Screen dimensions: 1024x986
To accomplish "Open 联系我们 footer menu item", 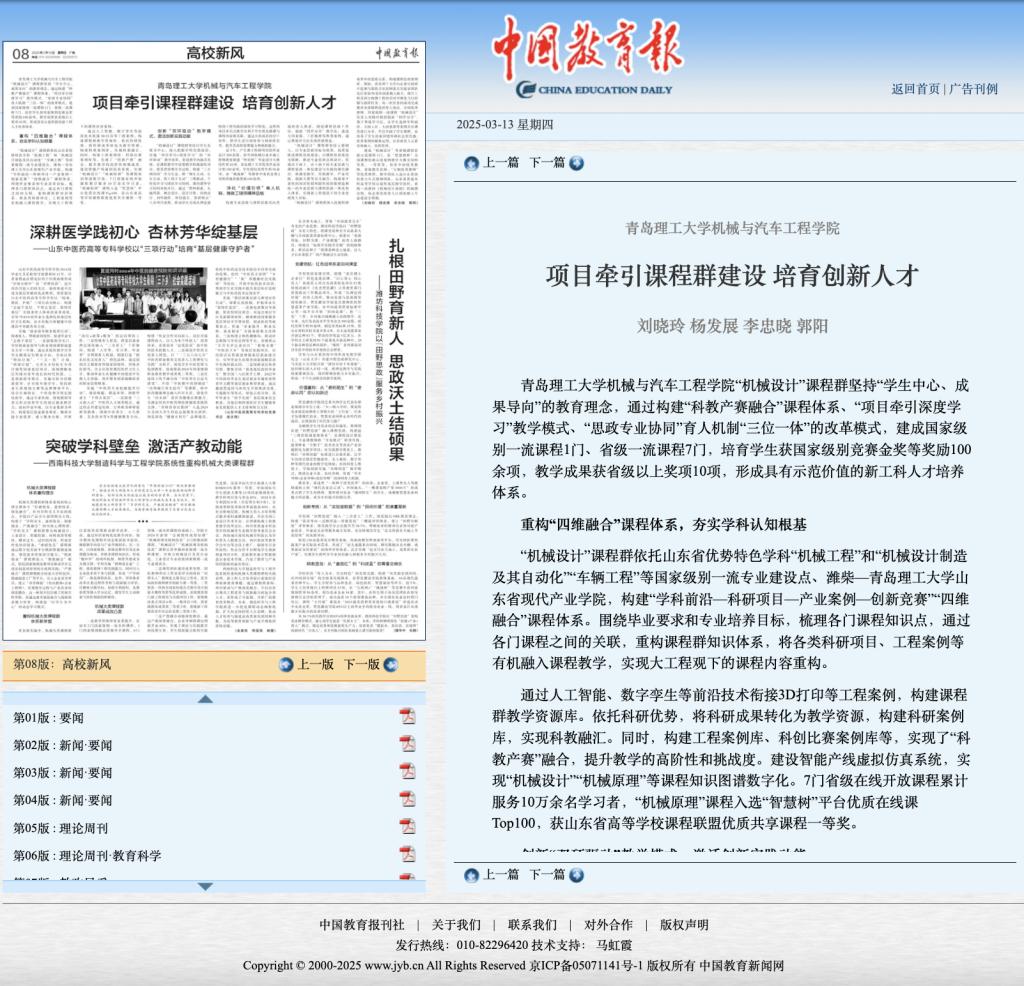I will (532, 924).
